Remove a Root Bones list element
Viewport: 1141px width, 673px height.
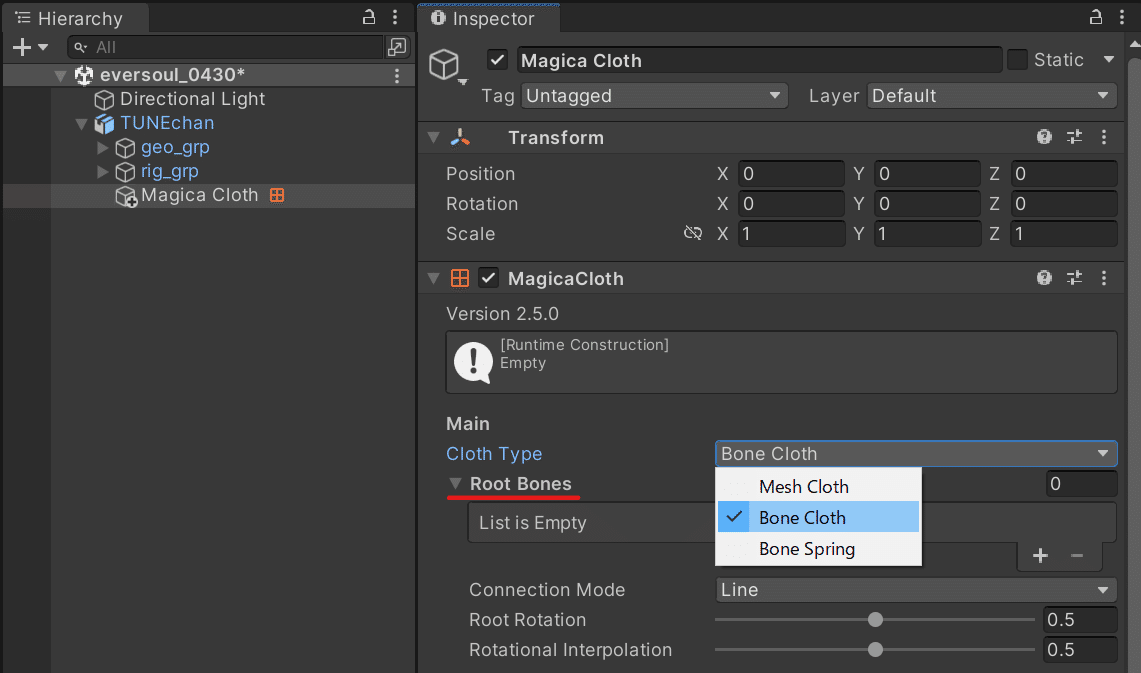[1077, 557]
